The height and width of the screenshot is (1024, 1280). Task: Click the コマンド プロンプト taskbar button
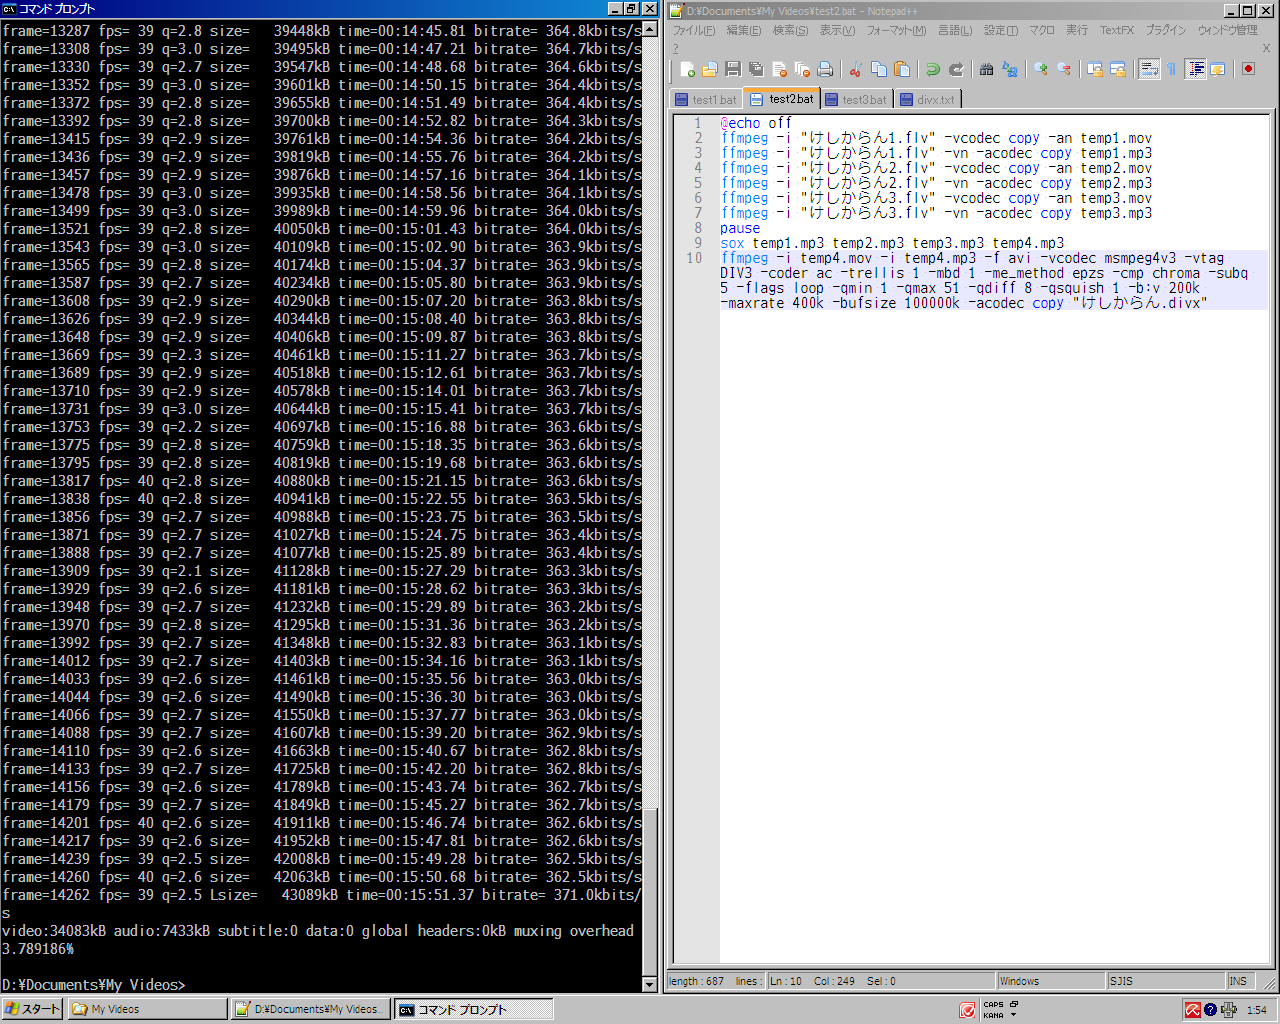474,1009
